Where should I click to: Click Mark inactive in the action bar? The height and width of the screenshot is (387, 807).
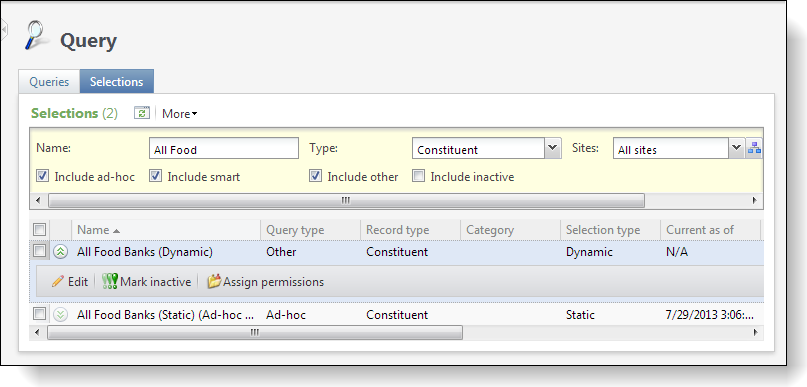[x=147, y=282]
